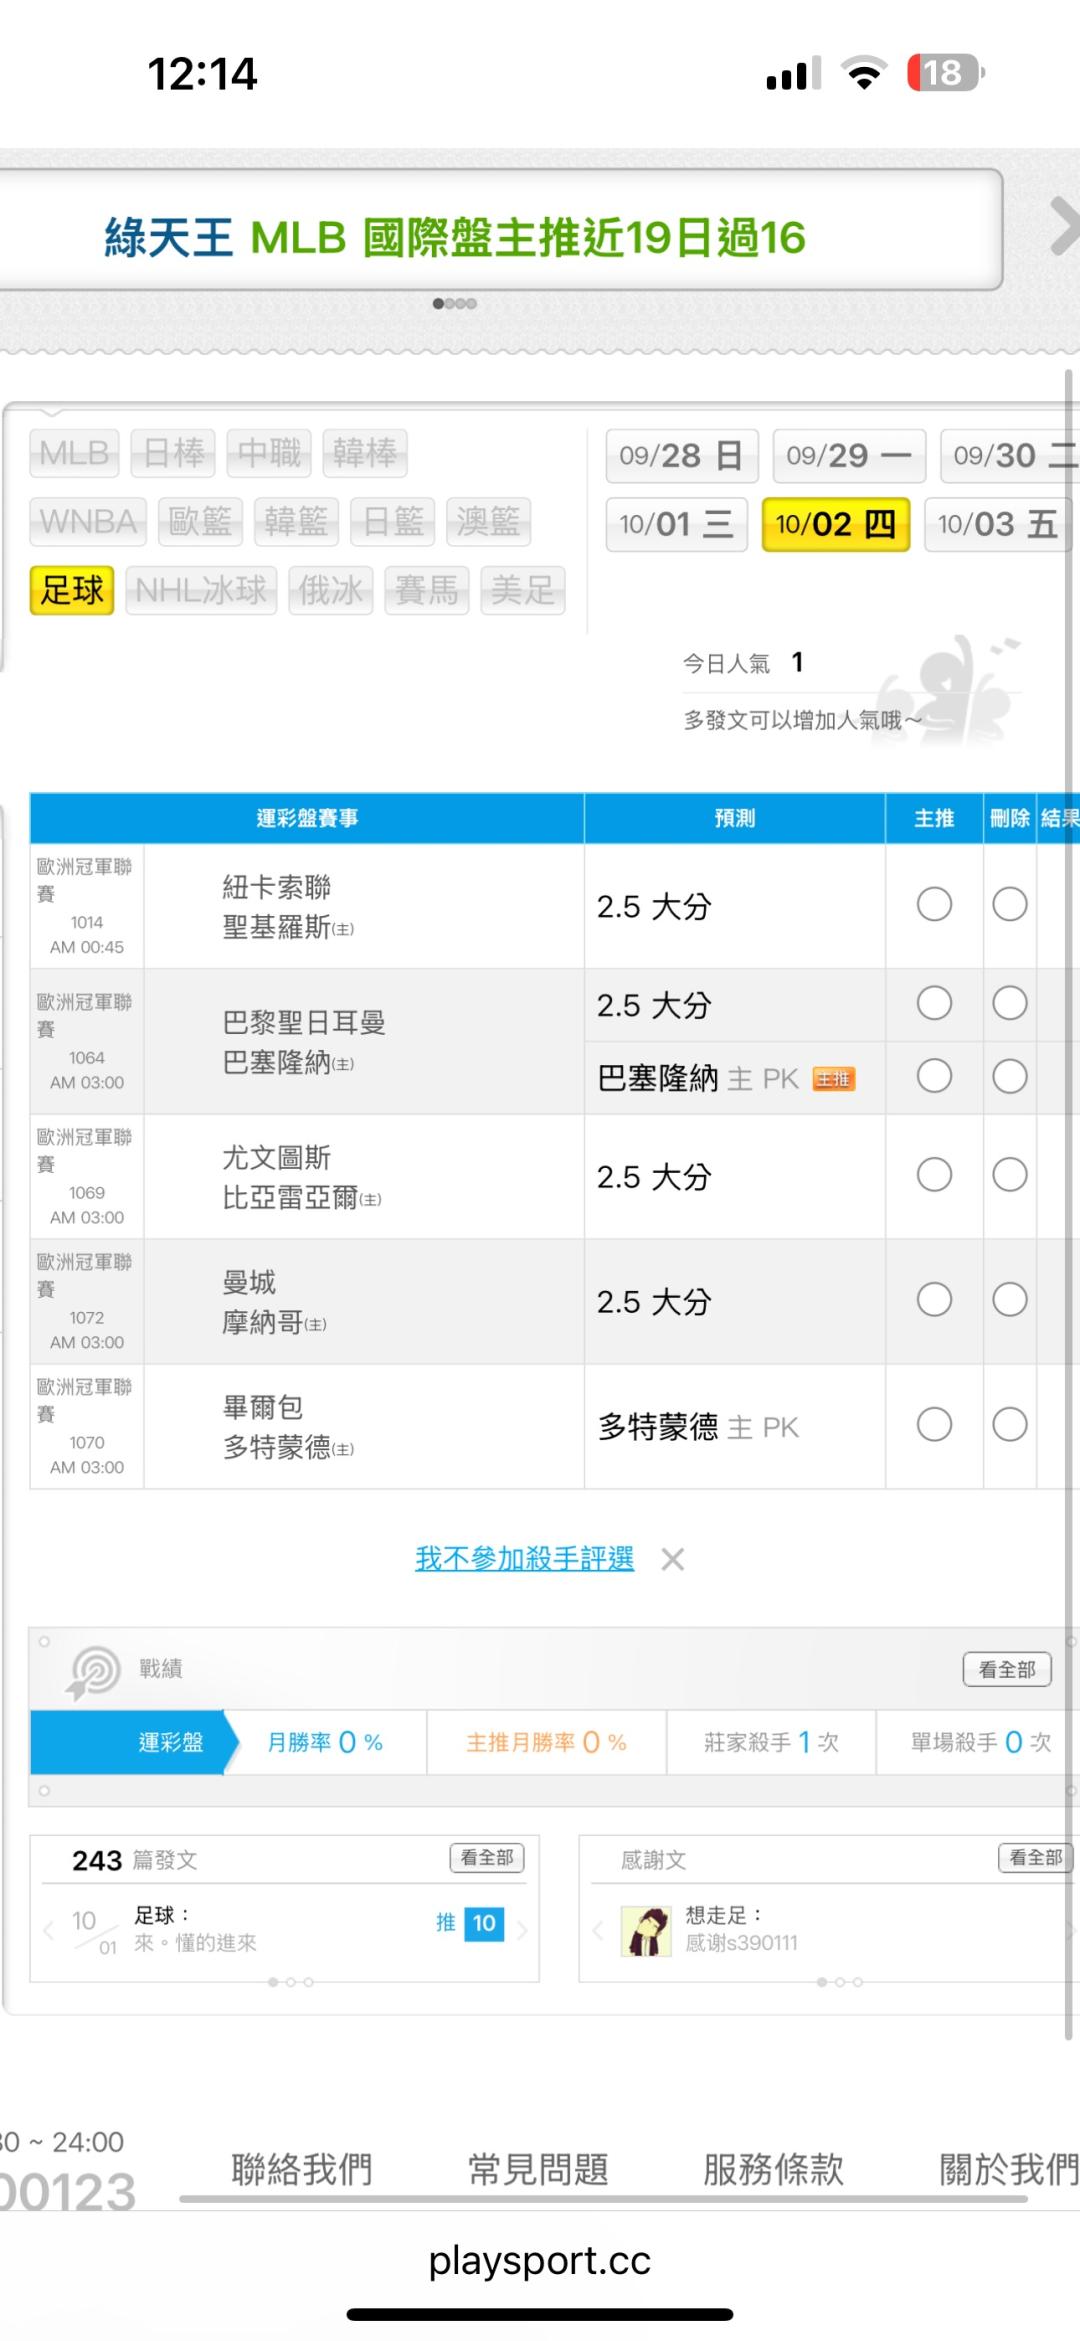Select the 10/03 五 date tab
The image size is (1080, 2341).
[997, 524]
